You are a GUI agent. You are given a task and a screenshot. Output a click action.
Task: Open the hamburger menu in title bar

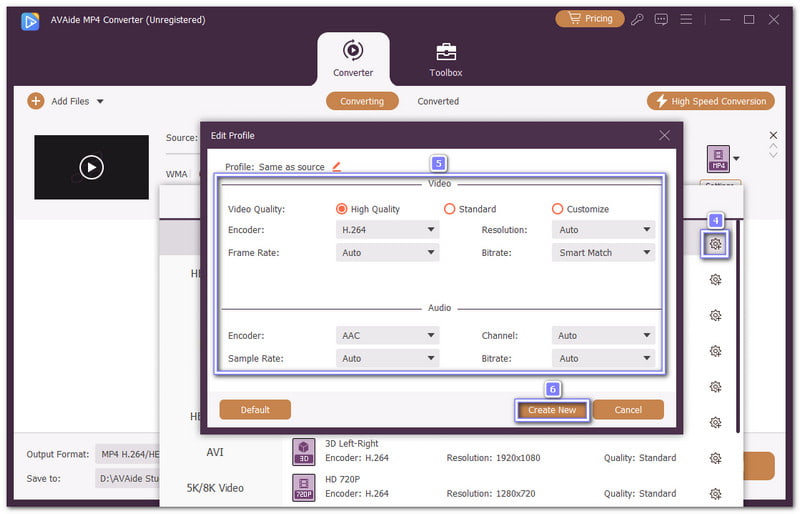click(686, 19)
